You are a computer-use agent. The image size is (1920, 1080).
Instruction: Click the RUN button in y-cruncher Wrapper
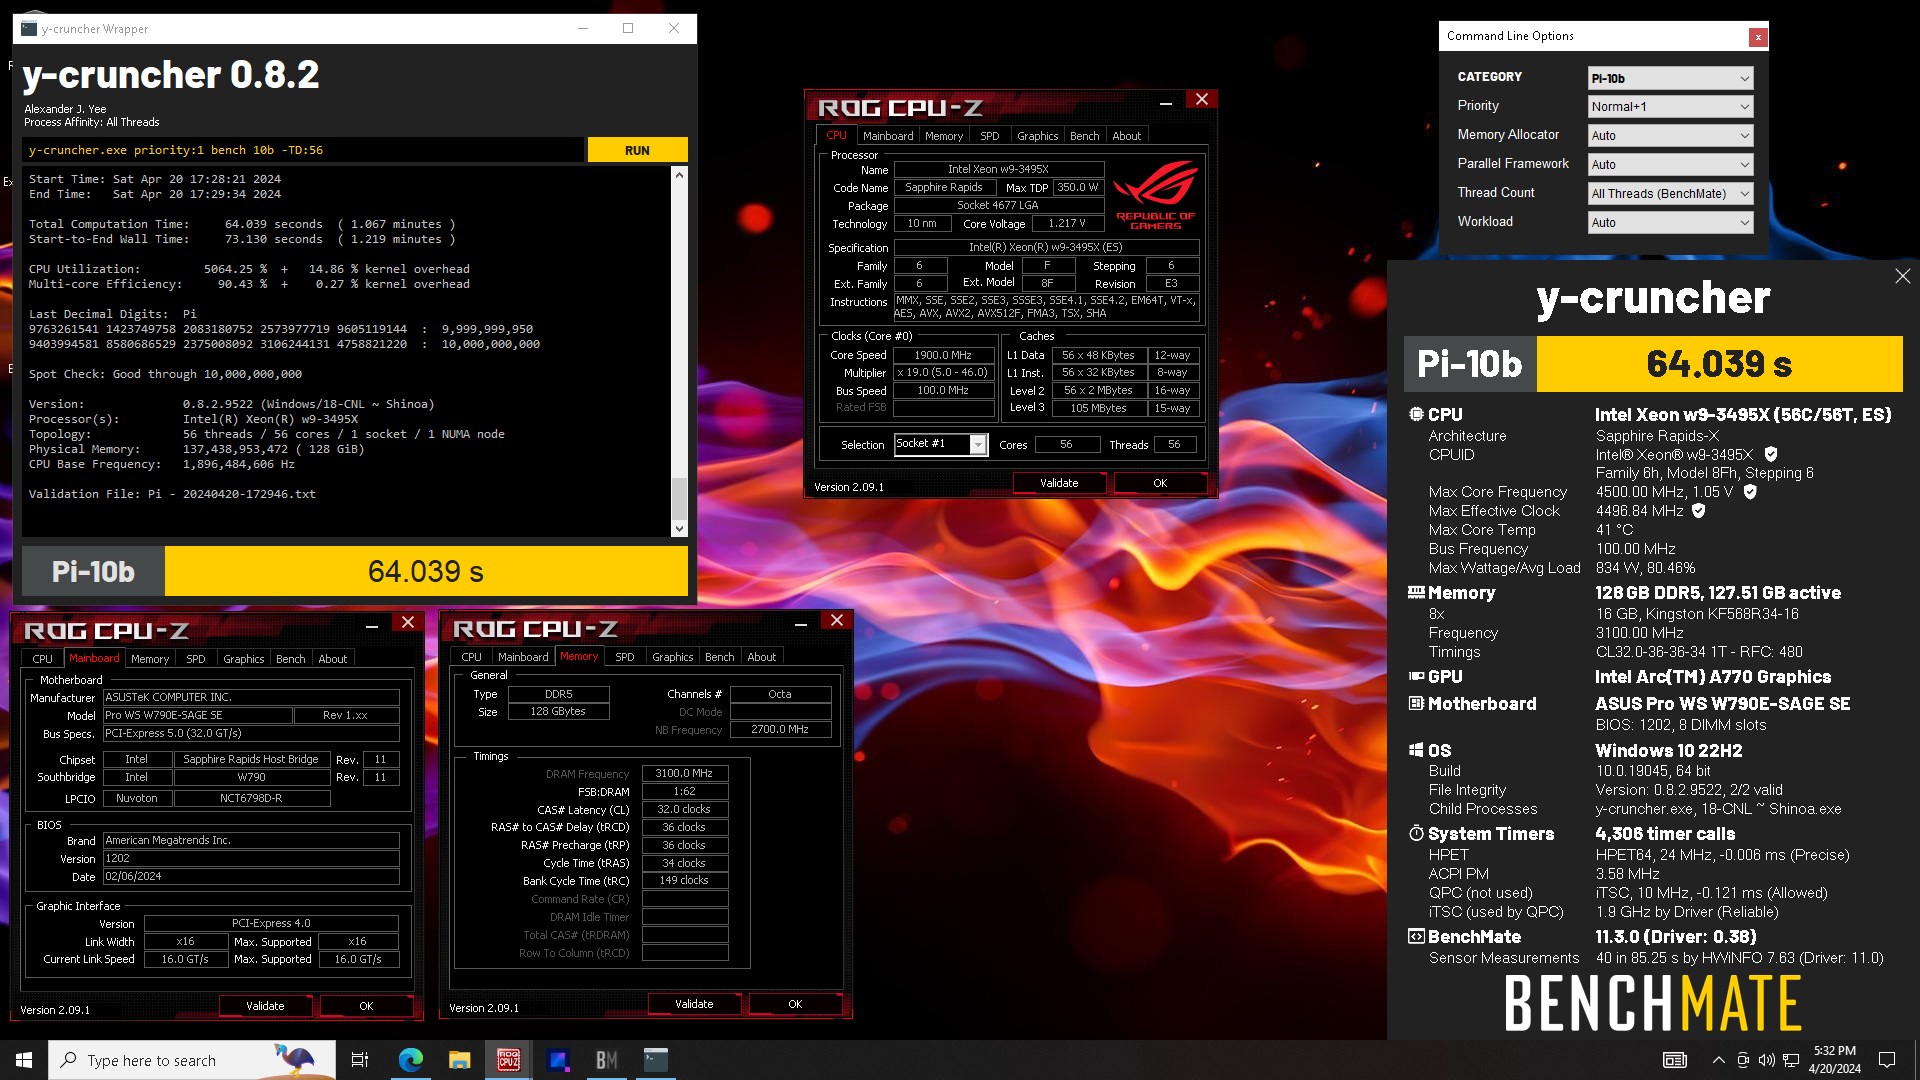637,150
